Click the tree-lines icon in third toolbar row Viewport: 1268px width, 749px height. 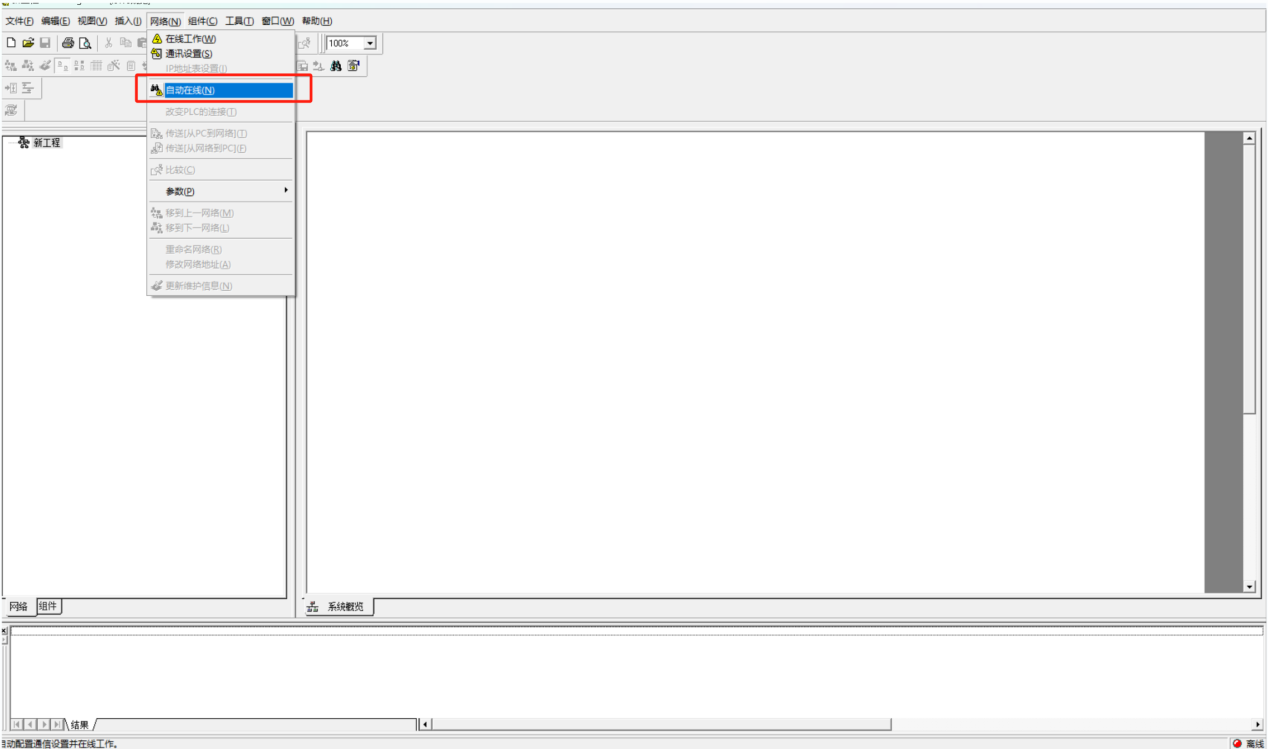point(28,88)
